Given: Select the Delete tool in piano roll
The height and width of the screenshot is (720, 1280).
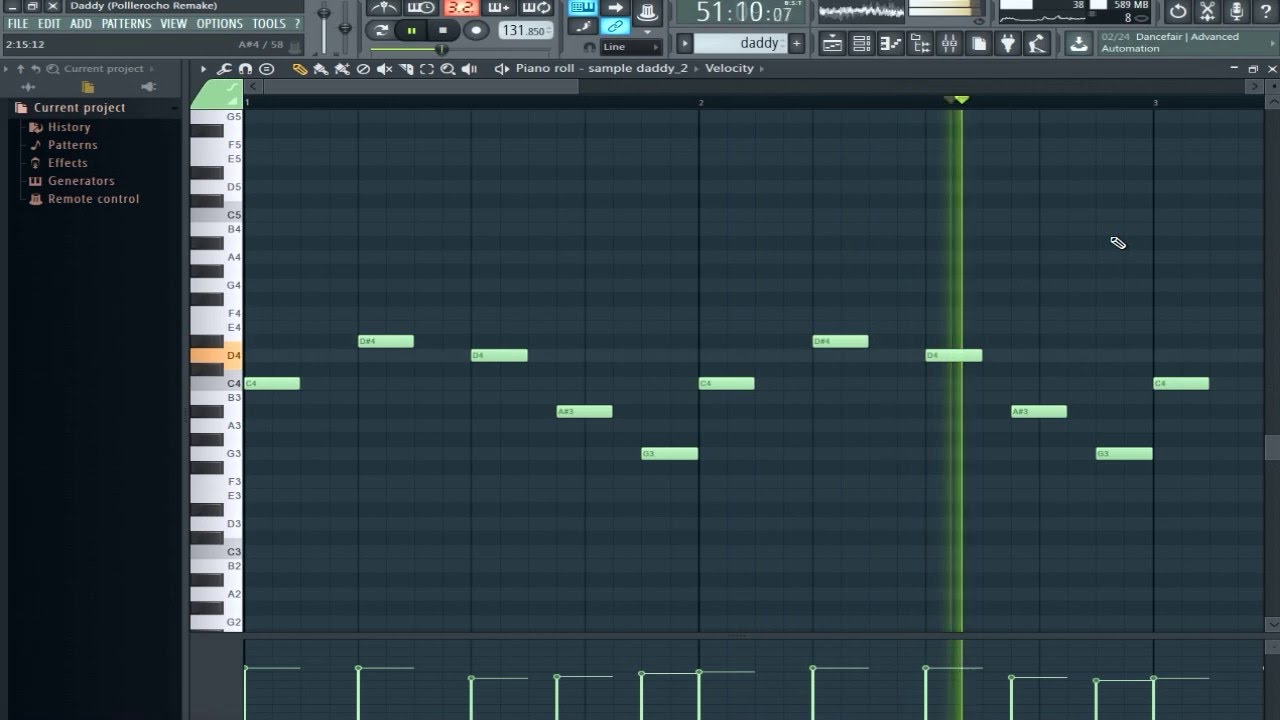Looking at the screenshot, I should (363, 69).
